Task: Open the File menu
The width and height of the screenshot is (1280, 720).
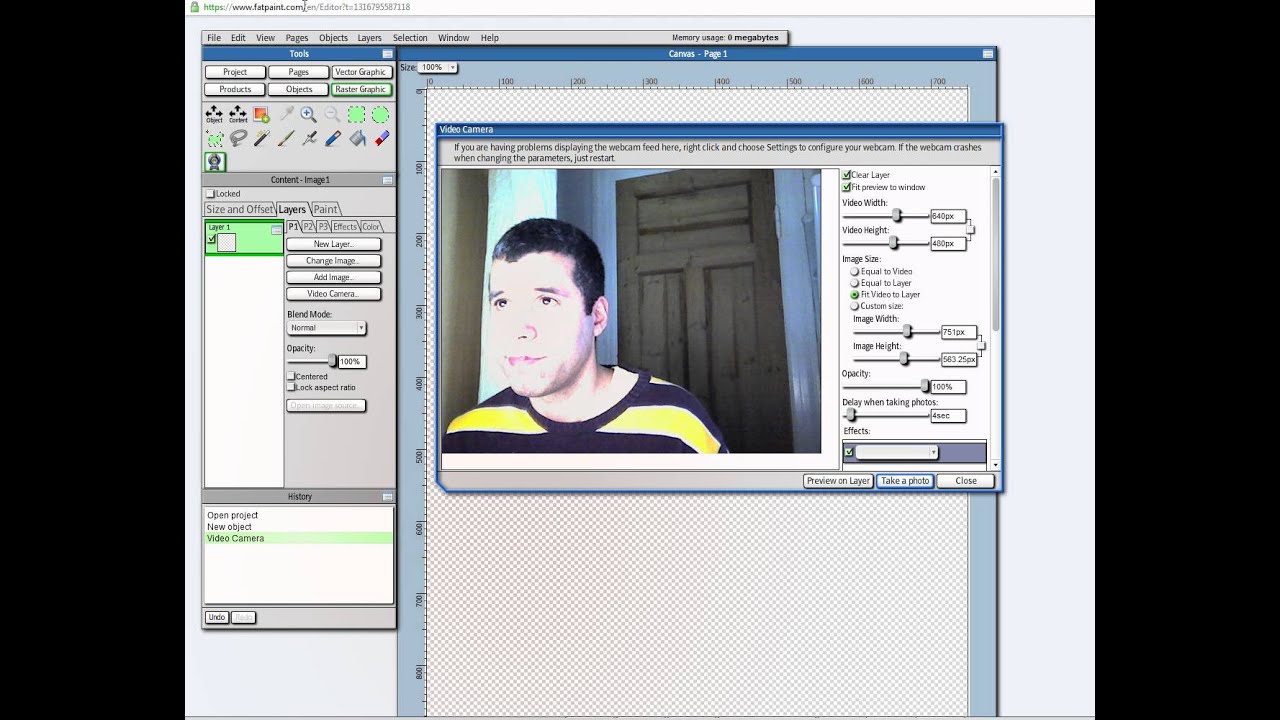Action: 214,38
